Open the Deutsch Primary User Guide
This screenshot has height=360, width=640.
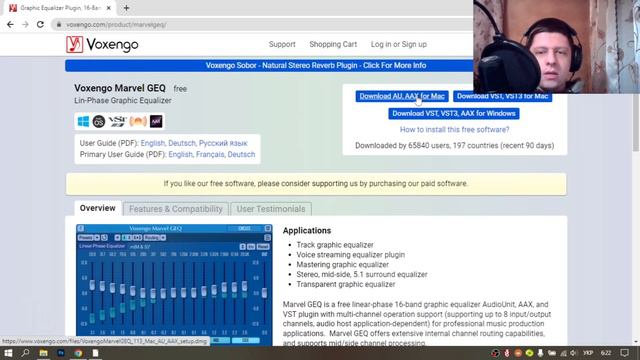point(241,154)
